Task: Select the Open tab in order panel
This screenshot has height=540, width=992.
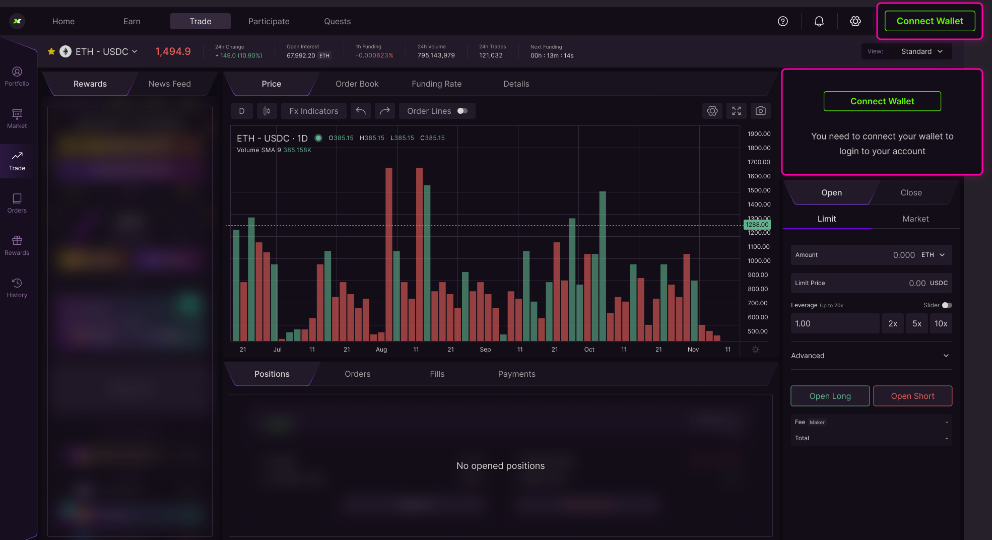Action: pos(831,193)
